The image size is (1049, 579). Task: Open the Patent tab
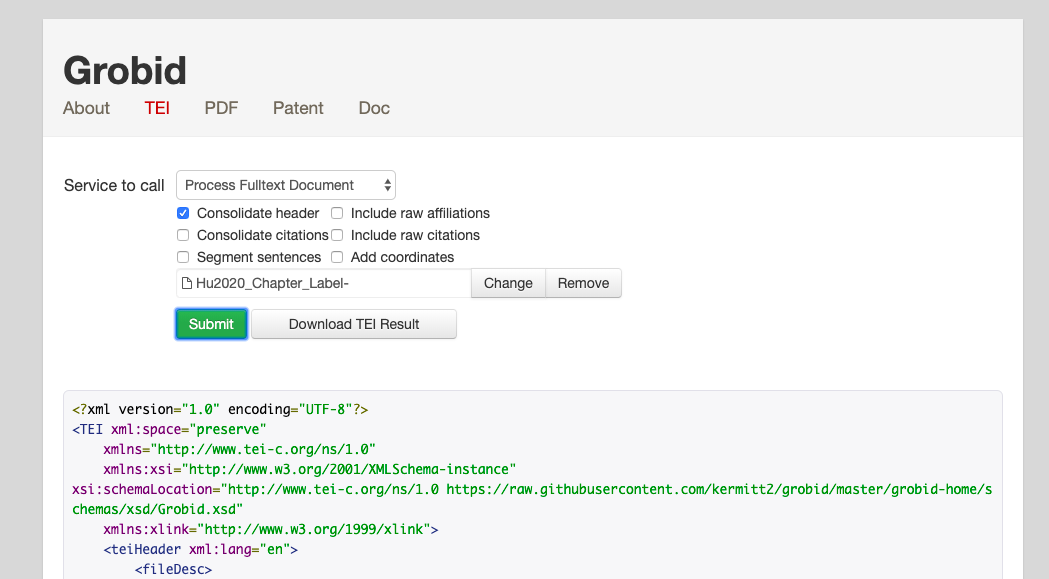pos(297,108)
